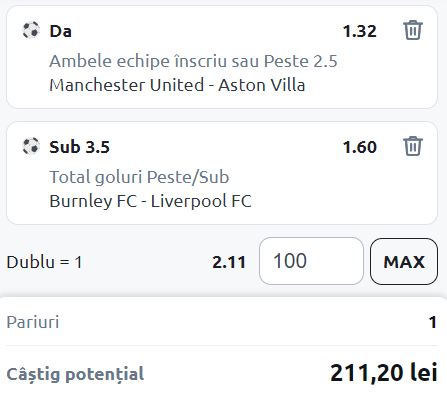Click the Dublu = 1 label
The height and width of the screenshot is (395, 447).
[x=44, y=262]
